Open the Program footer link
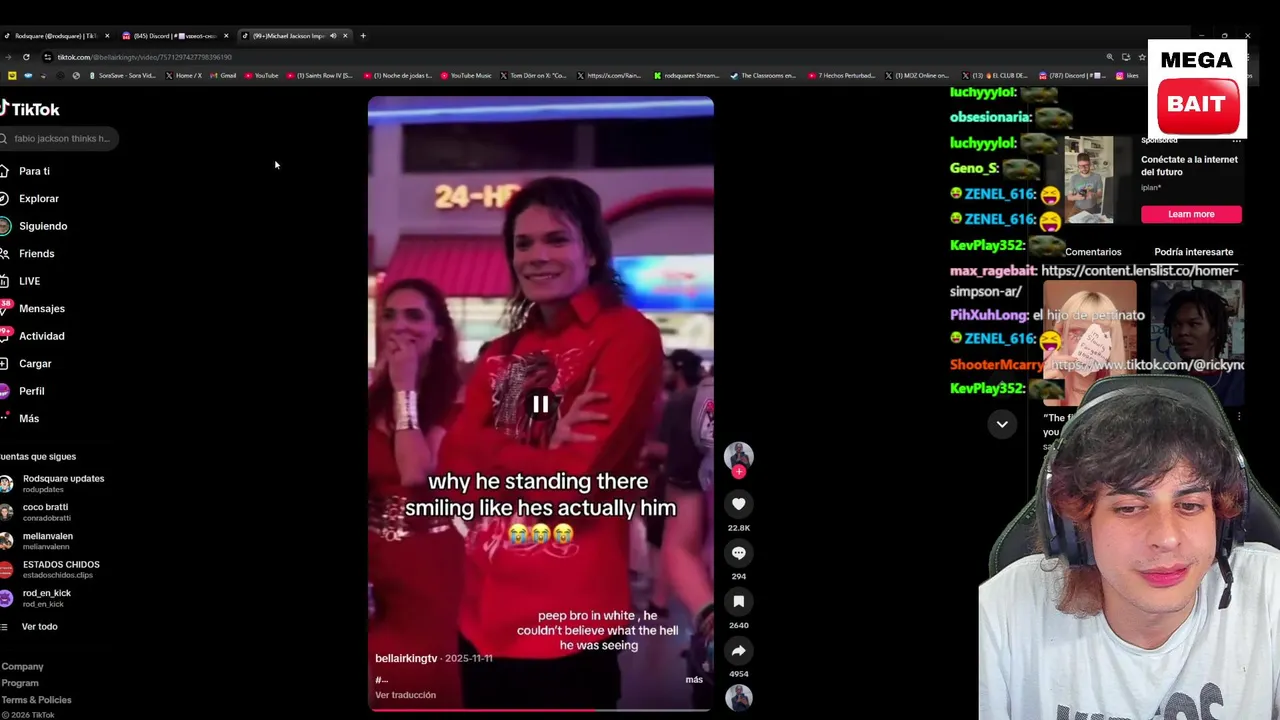 pyautogui.click(x=20, y=683)
